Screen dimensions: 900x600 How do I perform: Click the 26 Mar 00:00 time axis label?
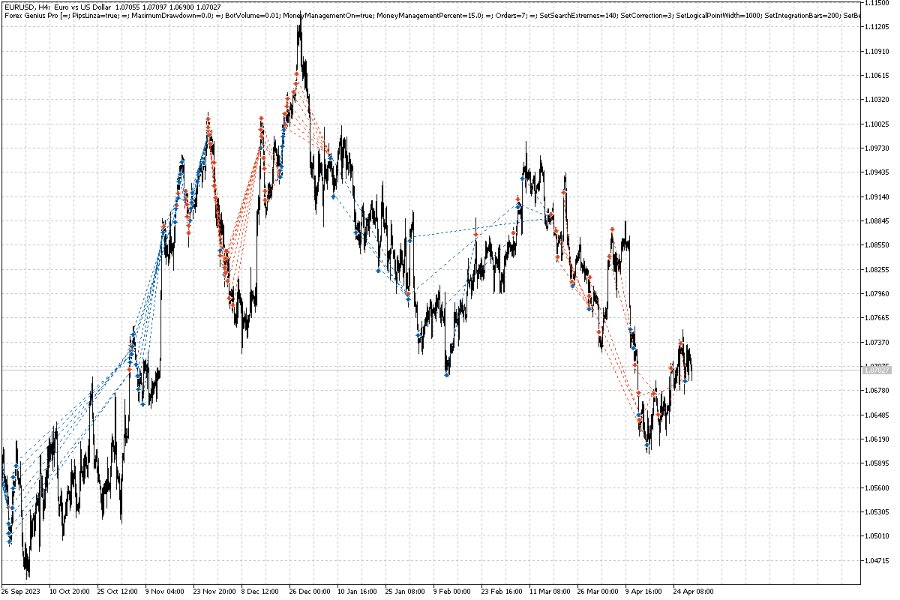point(598,591)
